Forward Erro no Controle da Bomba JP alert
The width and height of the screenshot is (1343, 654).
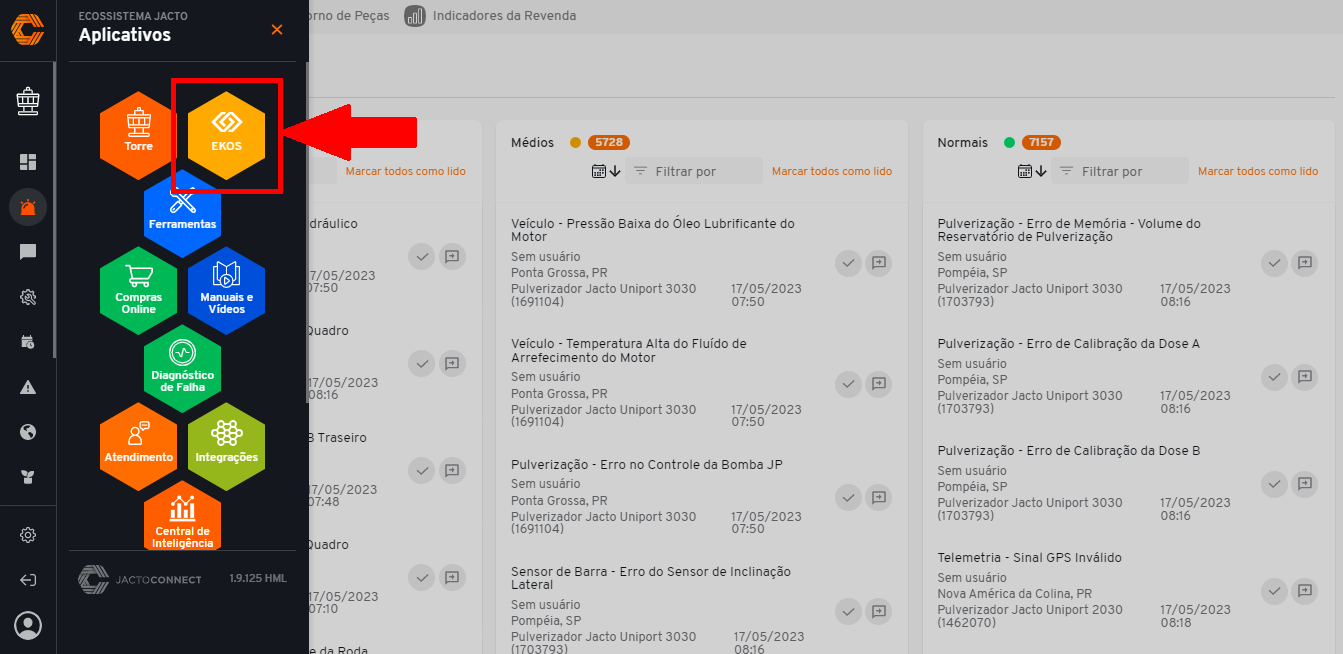coord(879,497)
